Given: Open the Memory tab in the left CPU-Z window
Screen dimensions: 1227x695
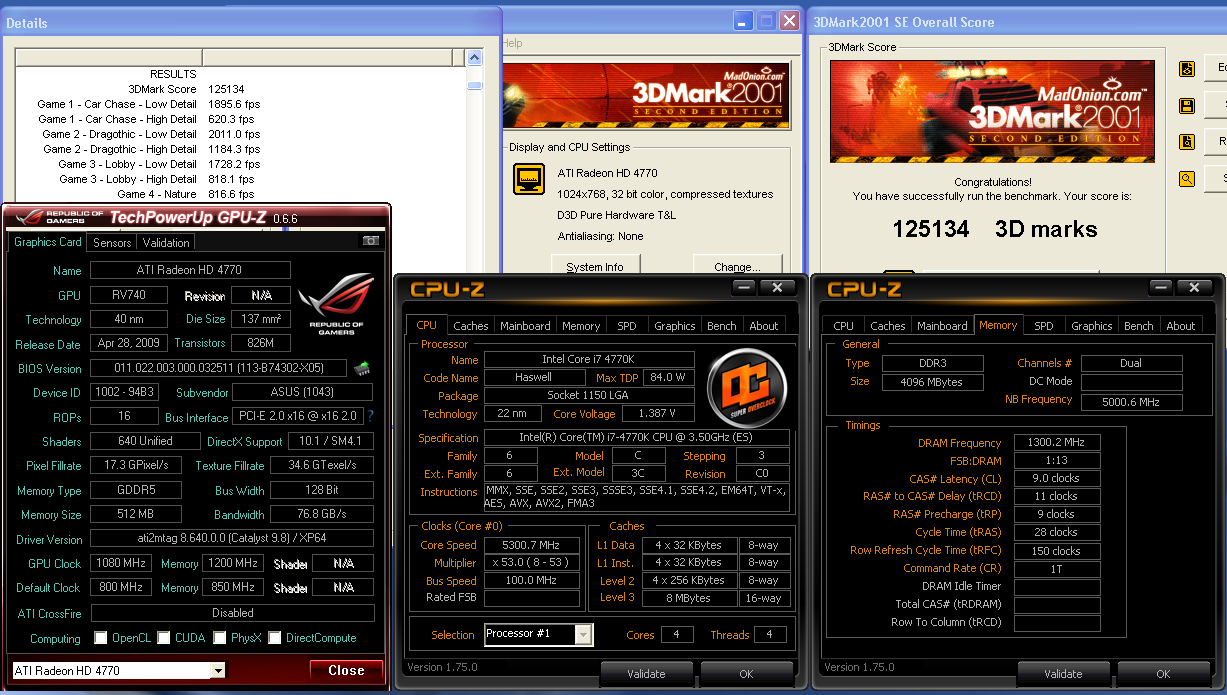Looking at the screenshot, I should 581,326.
